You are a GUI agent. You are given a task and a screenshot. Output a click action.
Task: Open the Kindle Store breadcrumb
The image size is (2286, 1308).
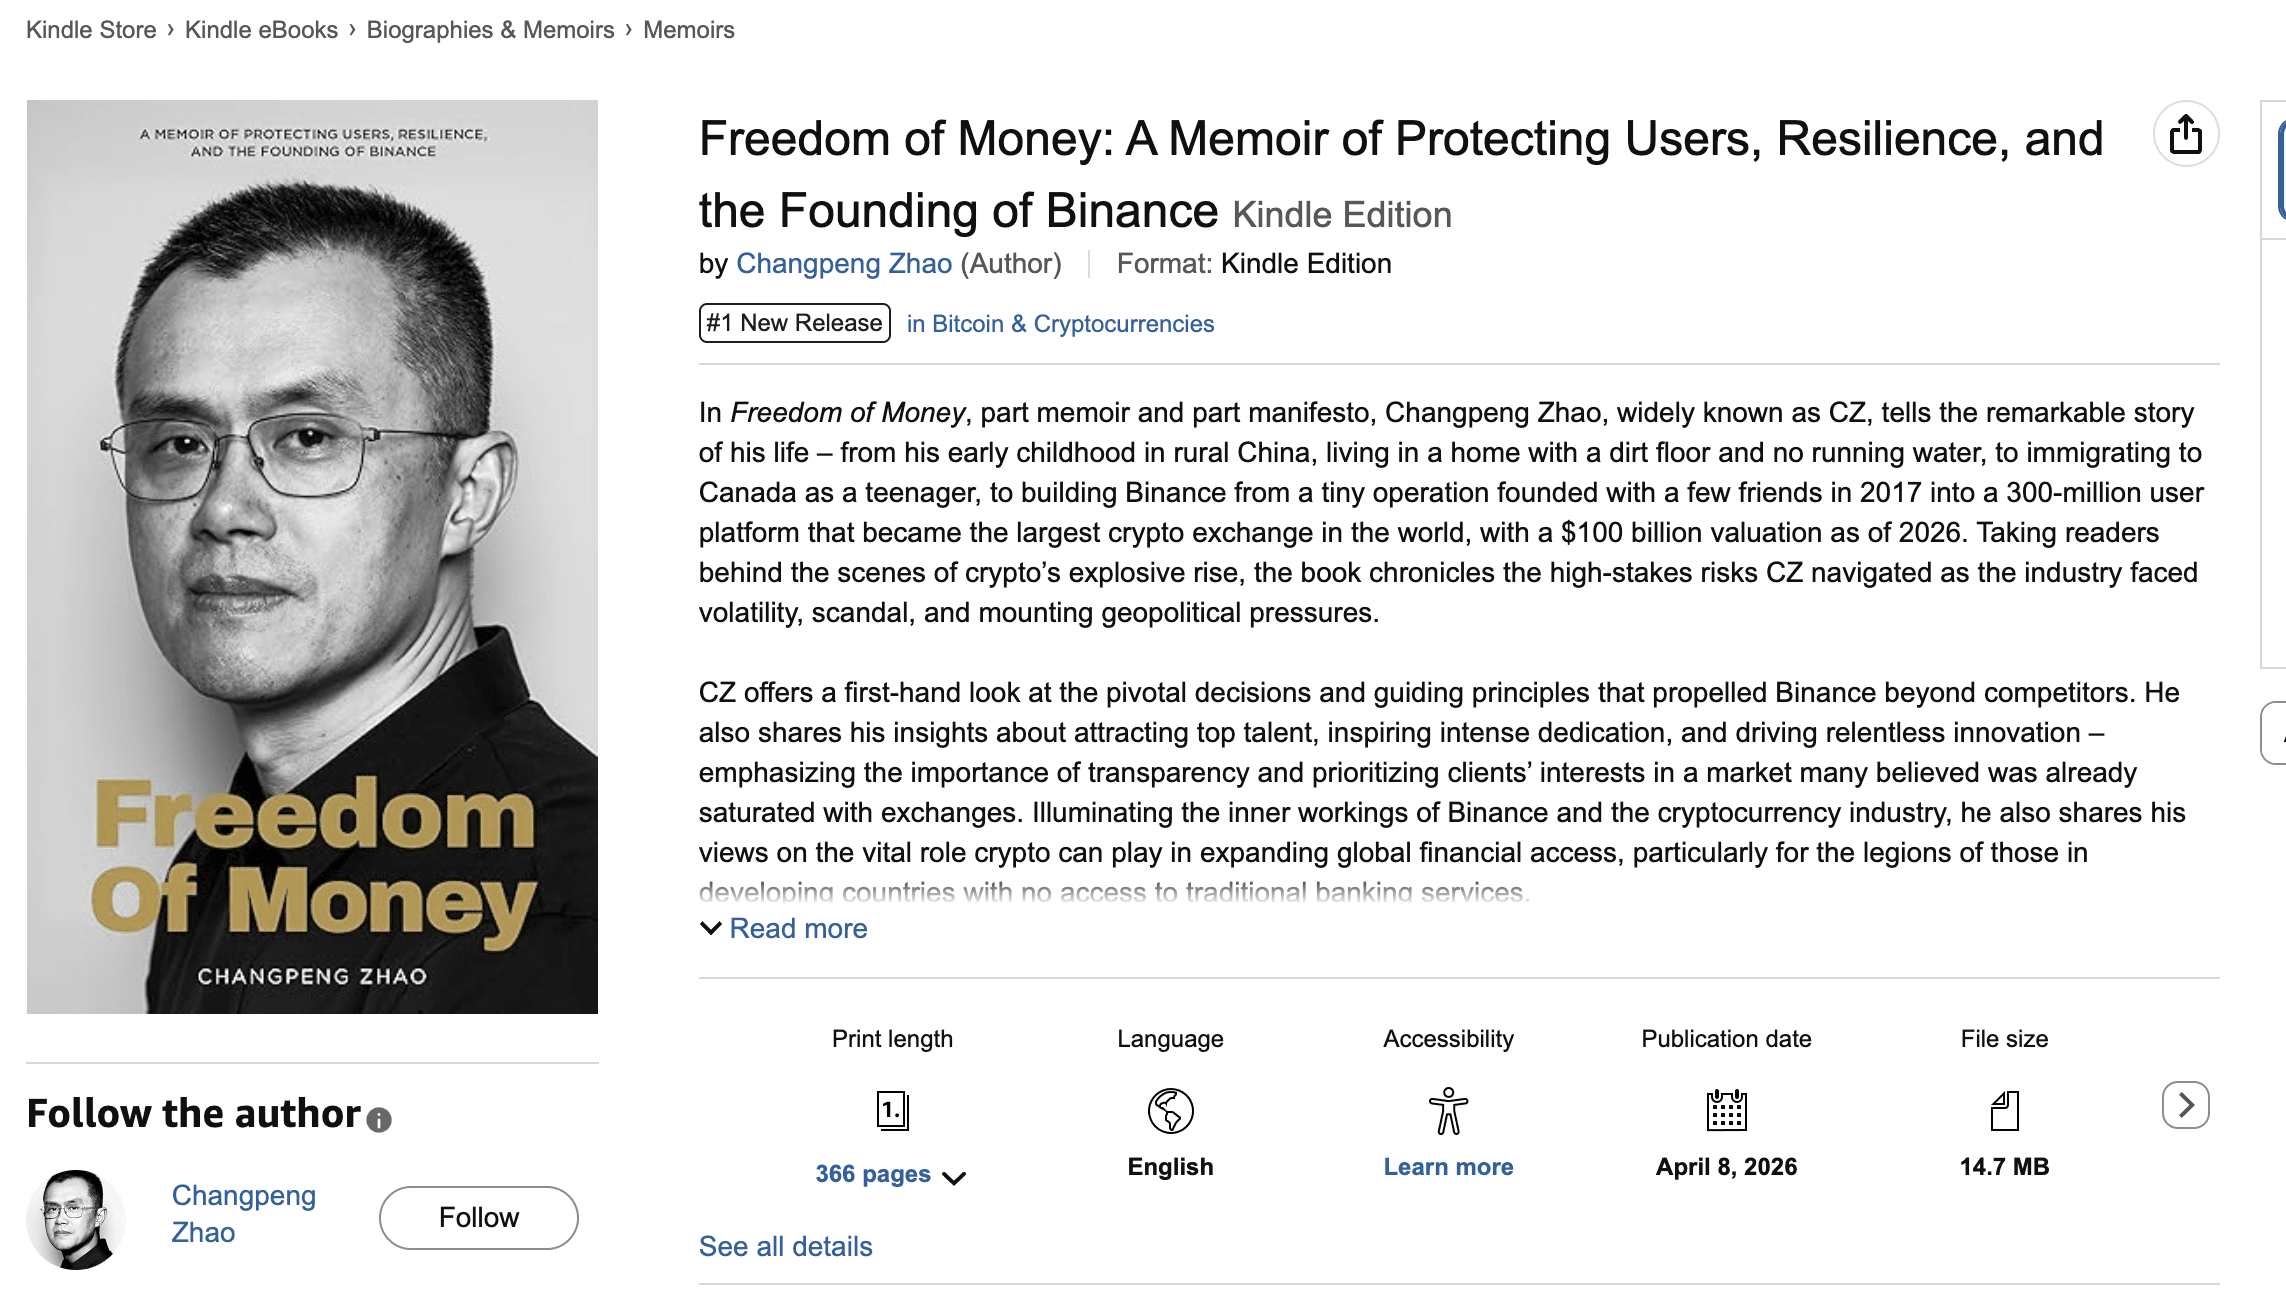(x=91, y=30)
